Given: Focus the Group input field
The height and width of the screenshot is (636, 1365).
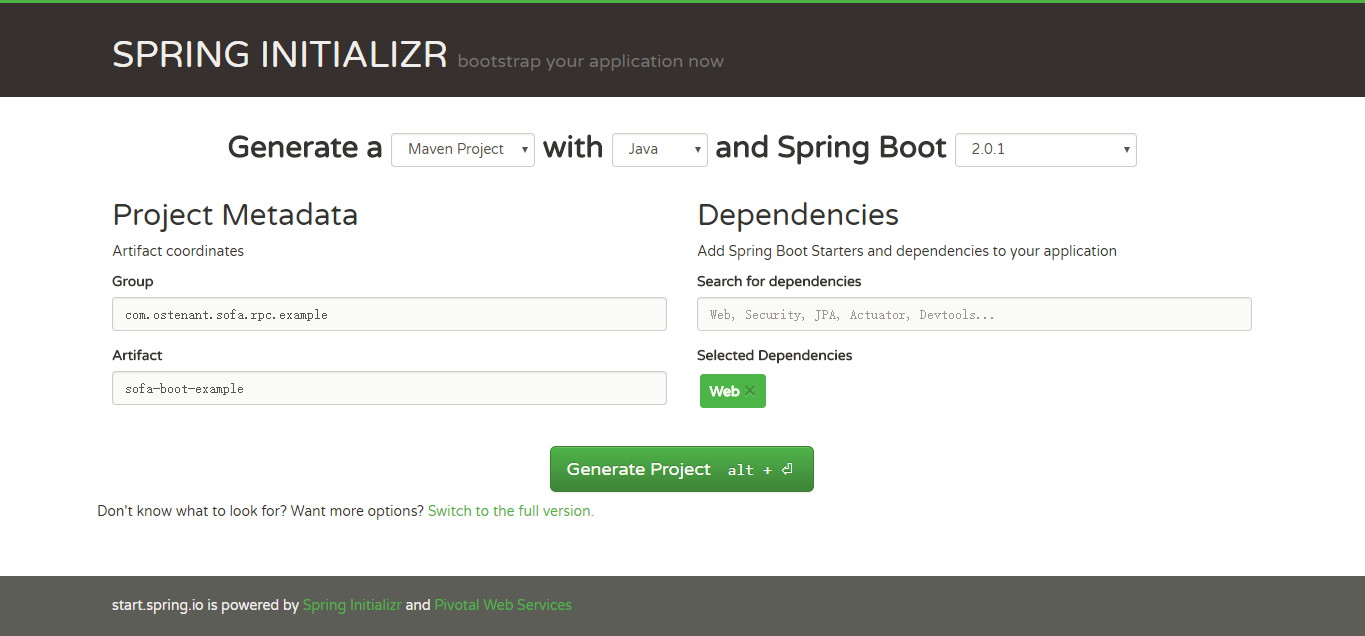Looking at the screenshot, I should [x=389, y=314].
